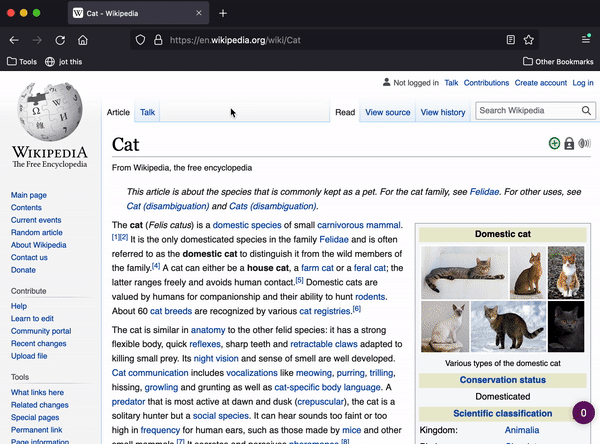
Task: Click the Wikipedia search magnifier icon
Action: [586, 111]
